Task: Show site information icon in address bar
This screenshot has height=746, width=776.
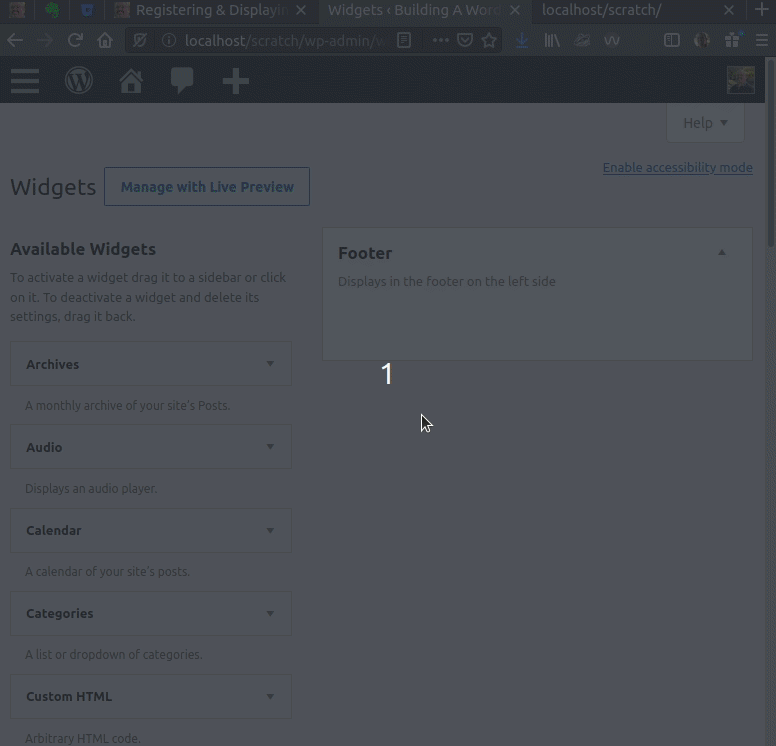Action: 169,40
